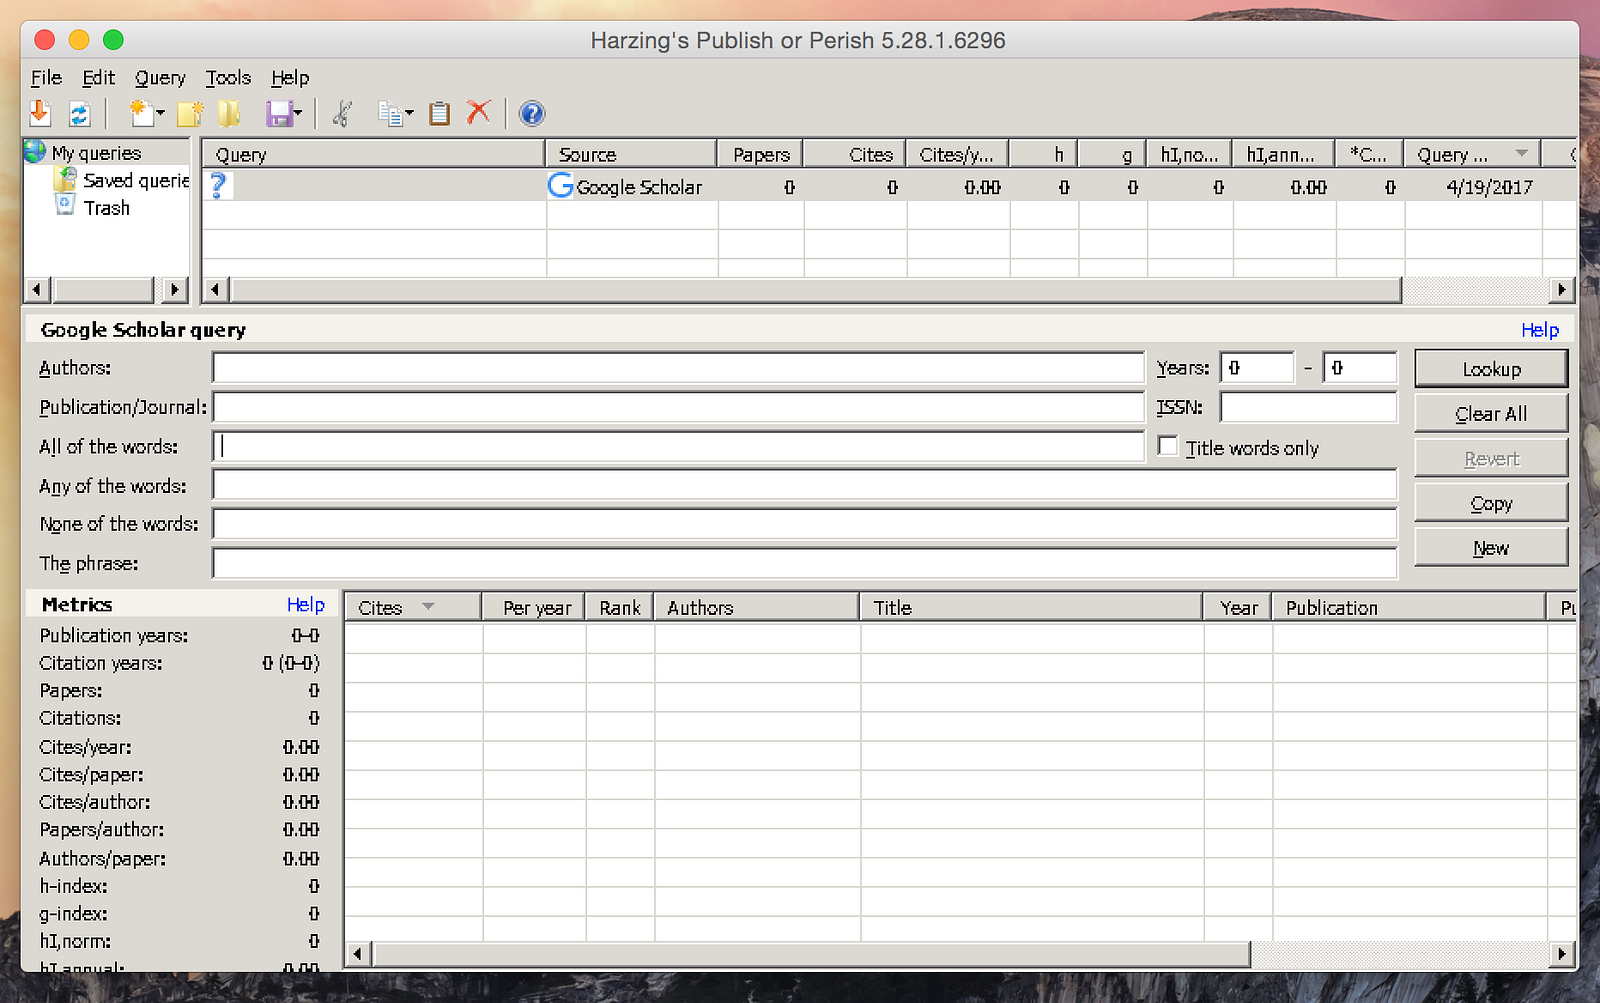Click the sort arrow on the results Cites column
The height and width of the screenshot is (1003, 1600).
click(428, 606)
